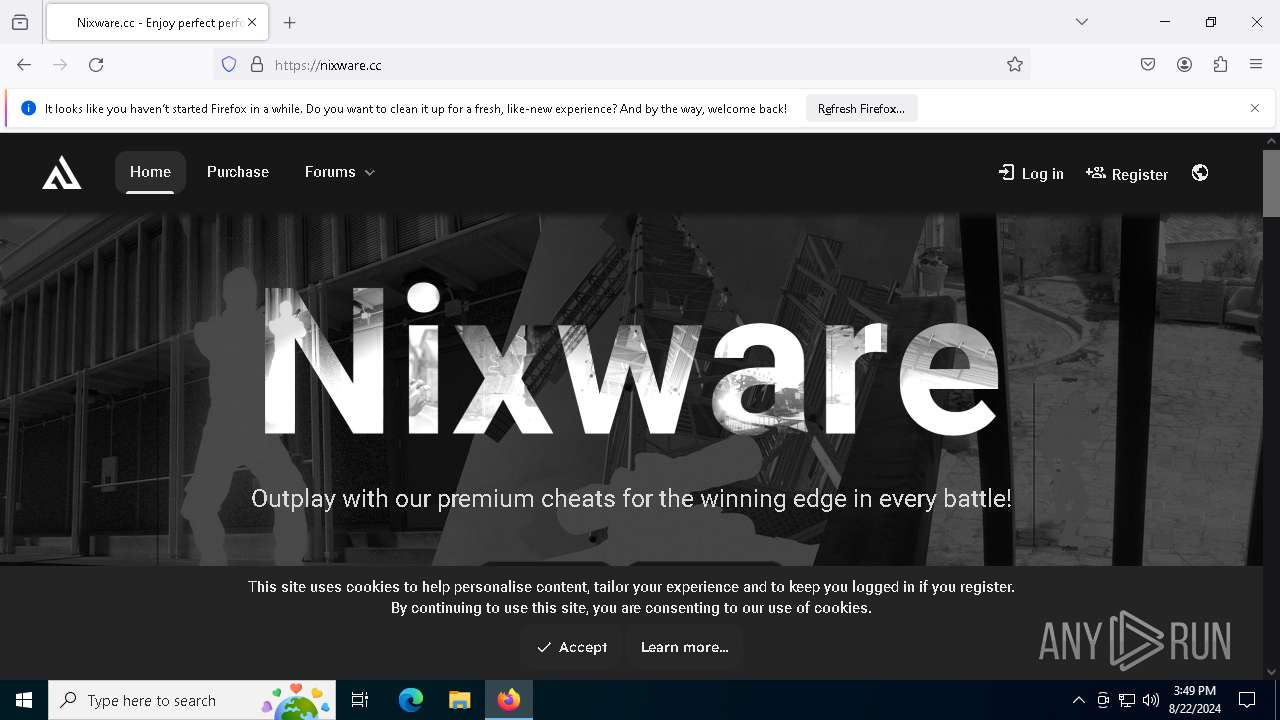
Task: Click the browser Forward arrow
Action: pyautogui.click(x=60, y=65)
